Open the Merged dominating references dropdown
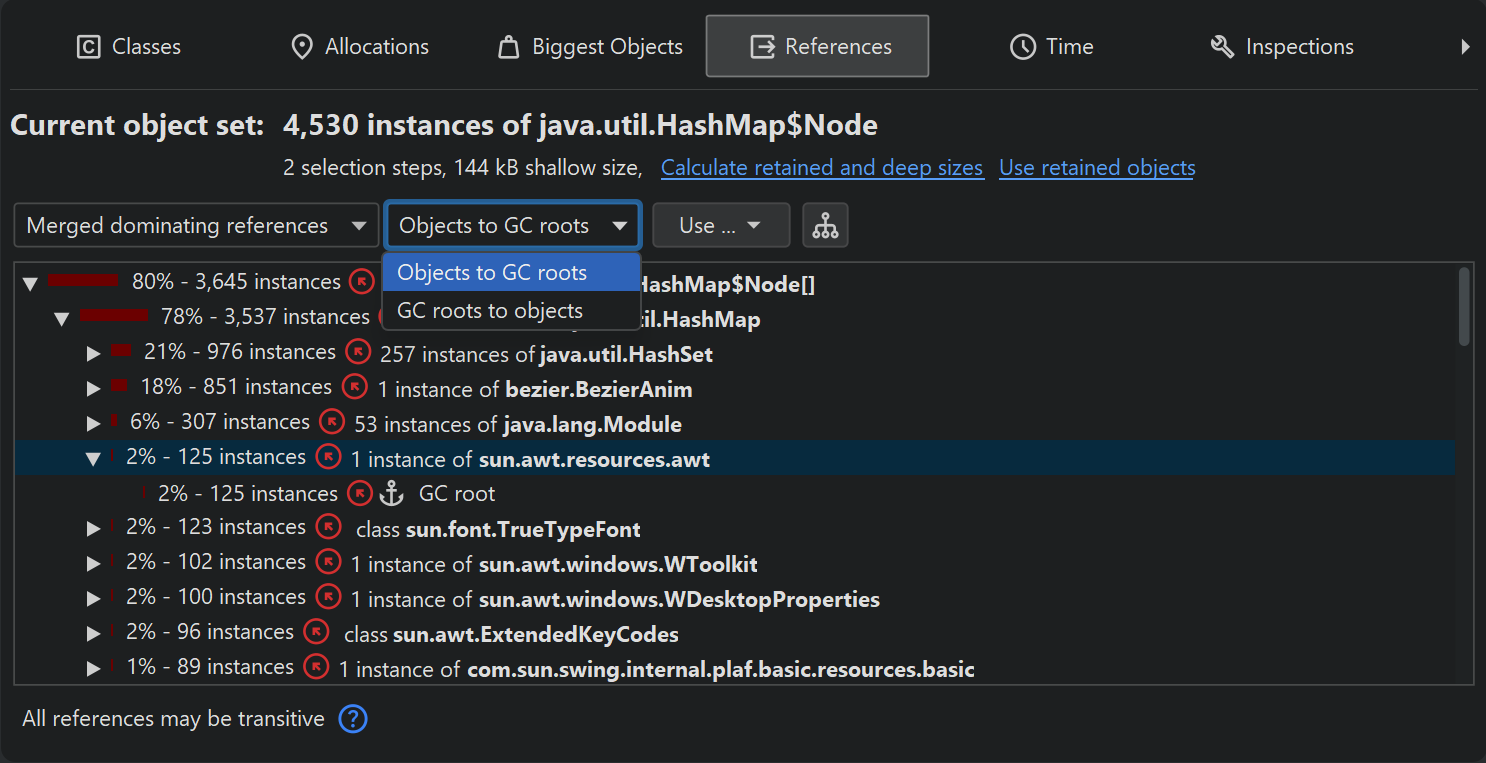 [196, 226]
